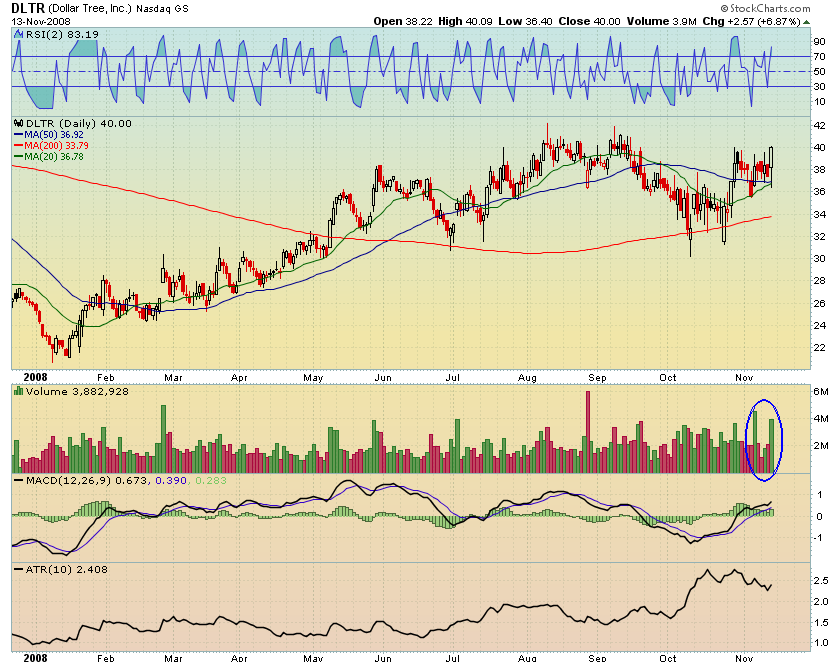Click the tall green volume bar in late February
The image size is (832, 662).
(x=163, y=439)
